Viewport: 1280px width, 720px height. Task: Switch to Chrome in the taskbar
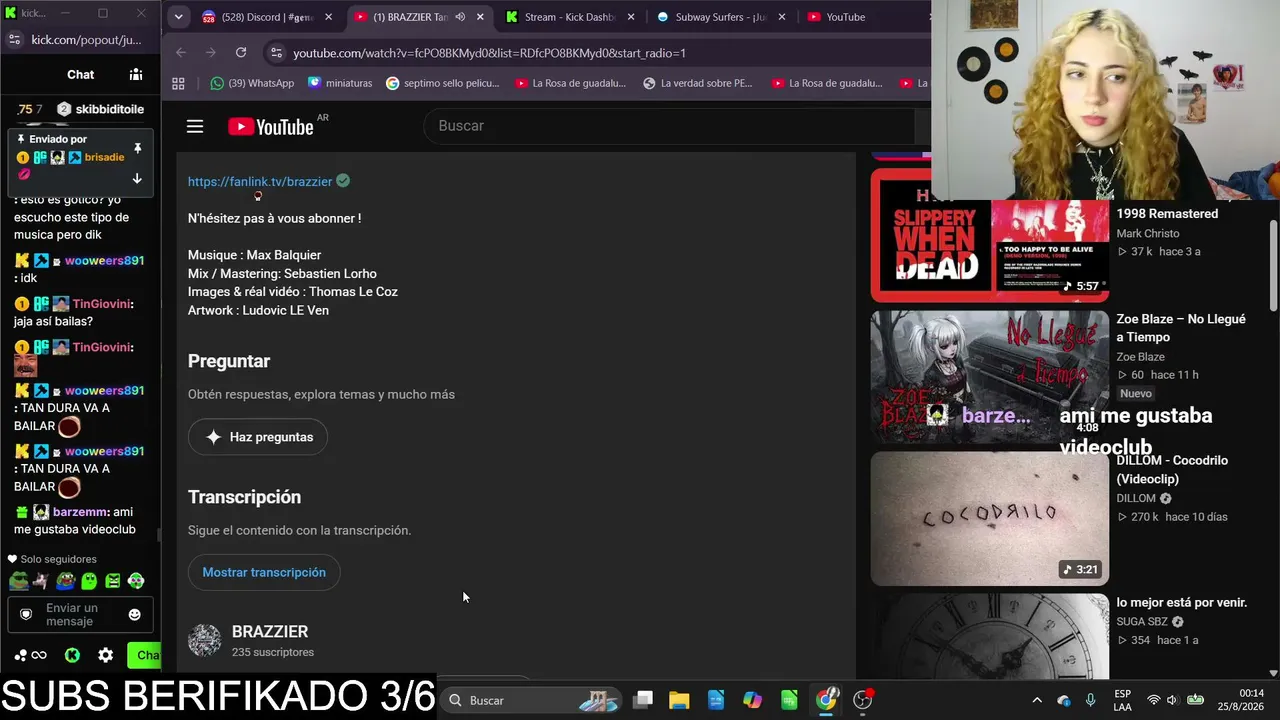[826, 700]
